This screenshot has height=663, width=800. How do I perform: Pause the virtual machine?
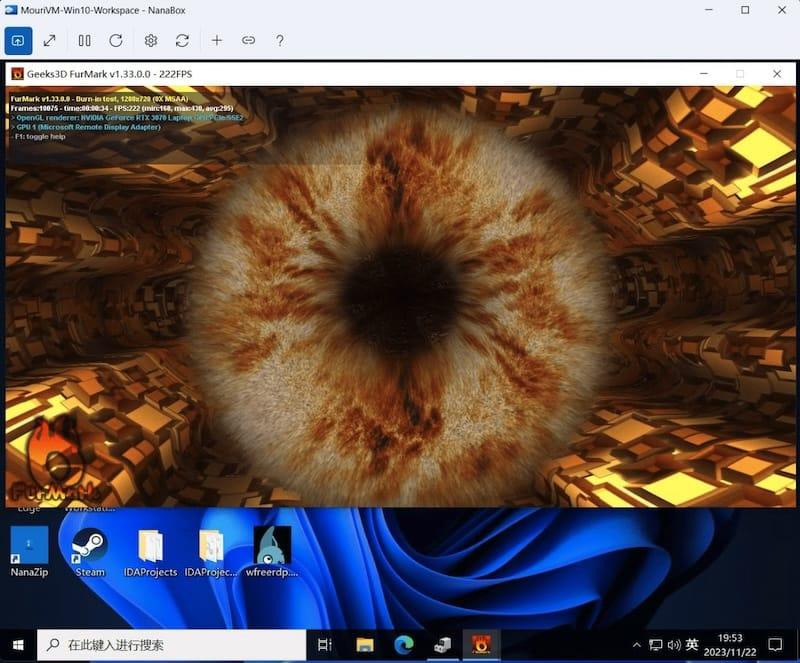[x=85, y=41]
